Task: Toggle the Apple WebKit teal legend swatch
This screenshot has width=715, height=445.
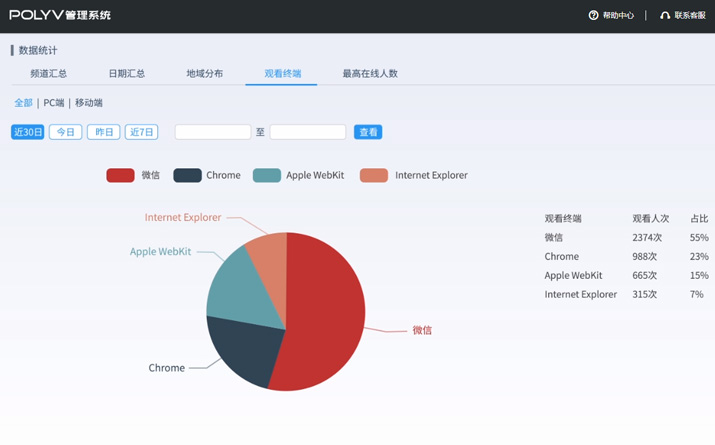Action: tap(267, 175)
